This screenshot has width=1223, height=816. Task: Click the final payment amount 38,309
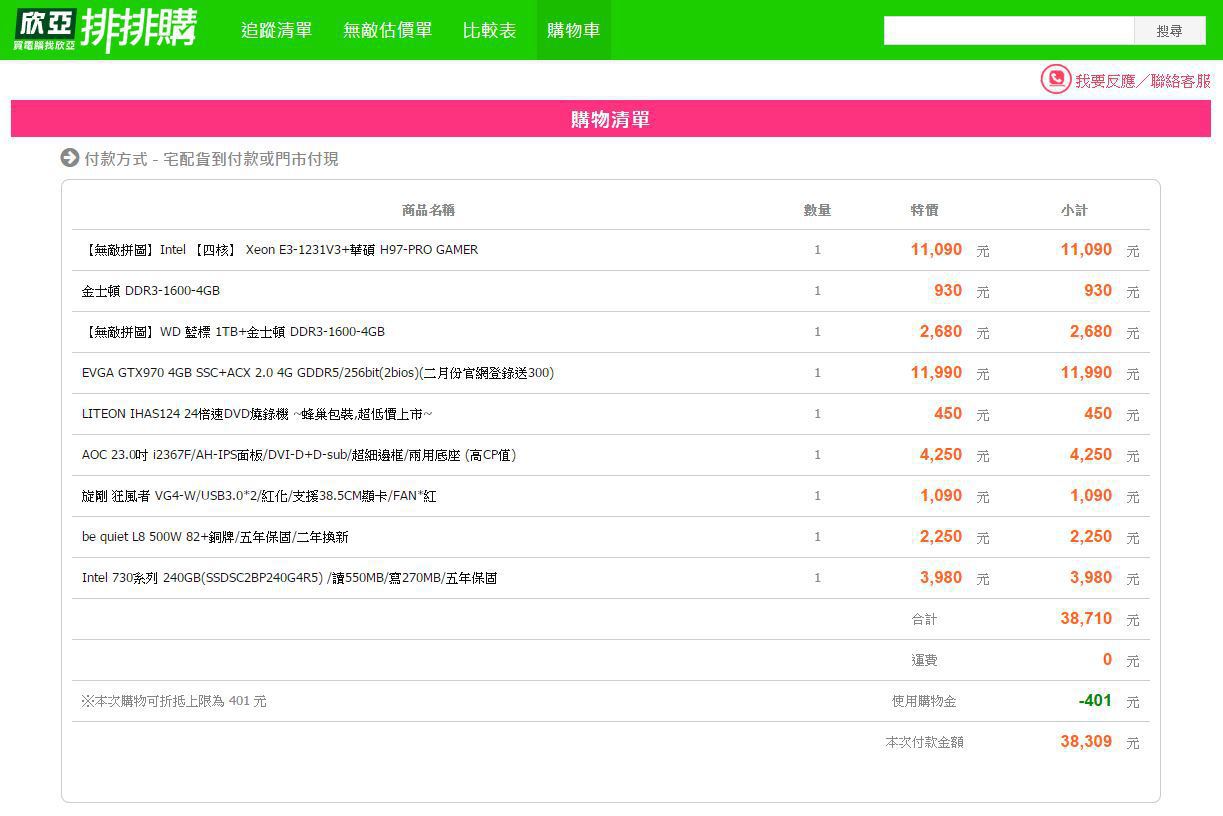point(1086,742)
